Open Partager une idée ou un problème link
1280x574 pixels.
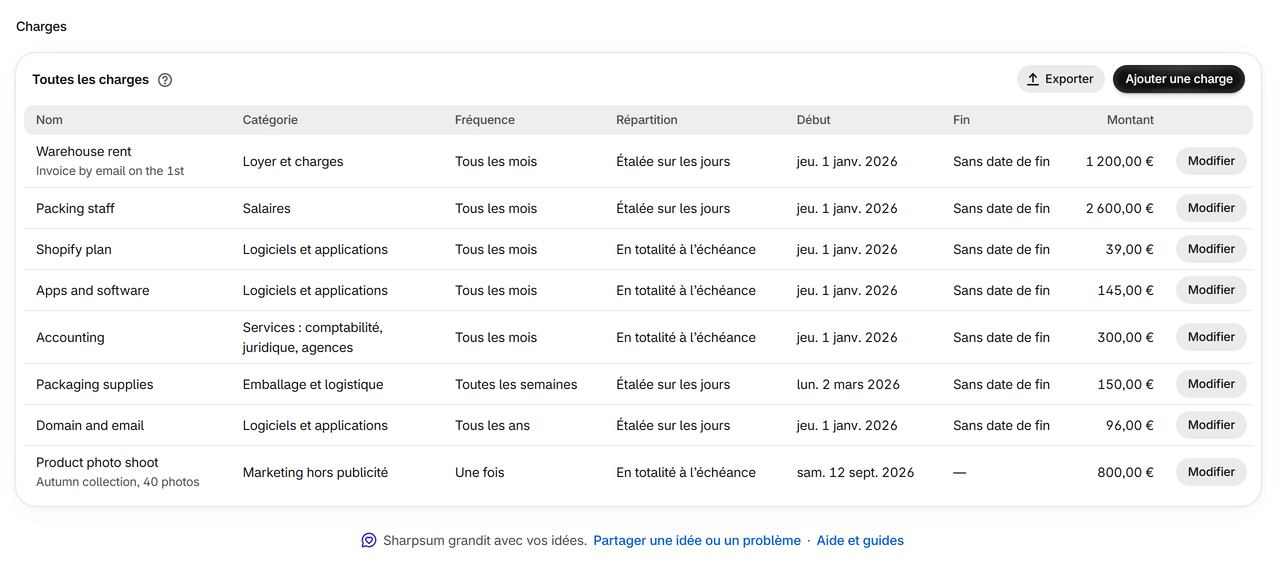[x=697, y=541]
